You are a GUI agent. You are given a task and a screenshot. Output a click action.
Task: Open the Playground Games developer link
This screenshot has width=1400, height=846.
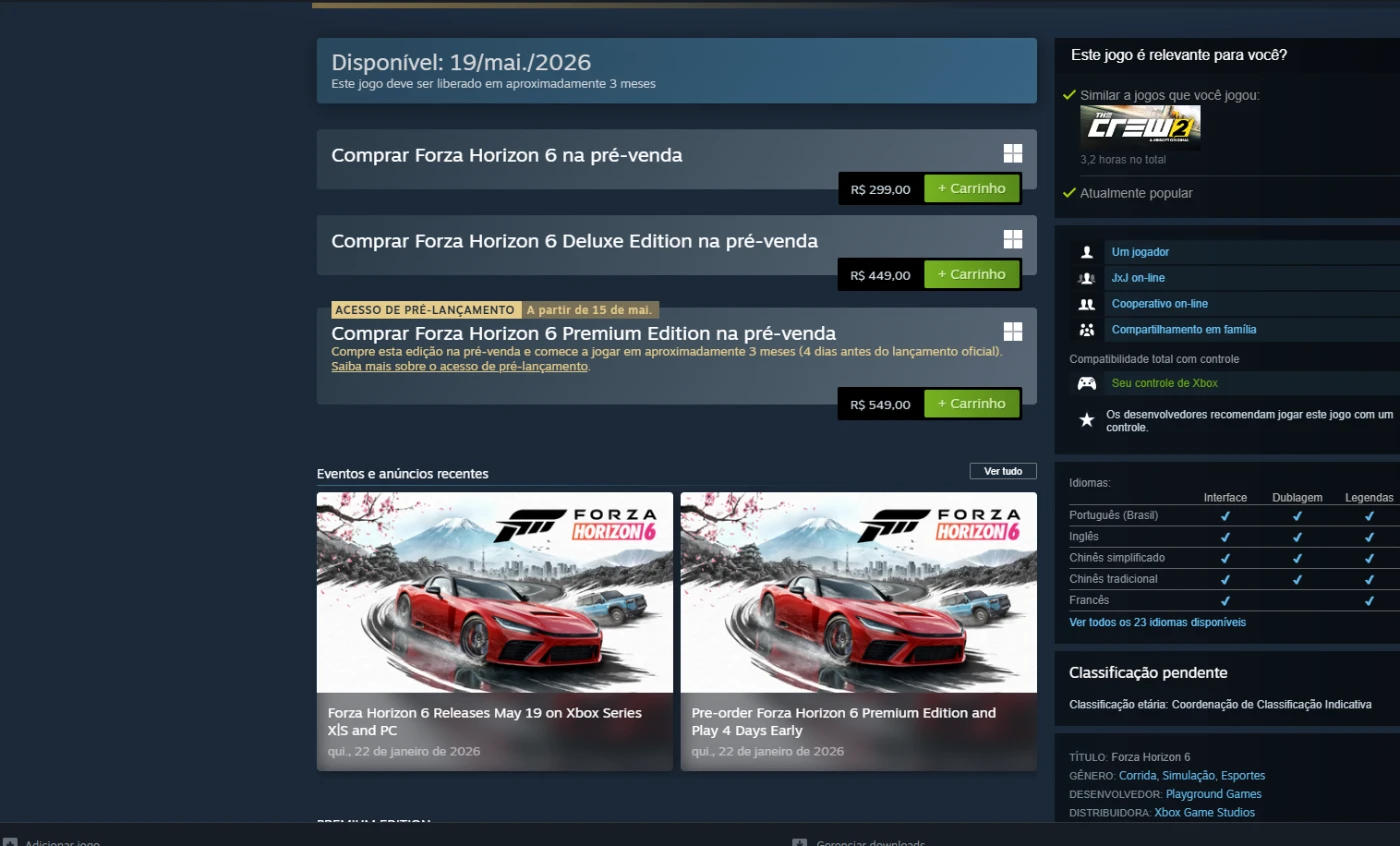(1213, 794)
